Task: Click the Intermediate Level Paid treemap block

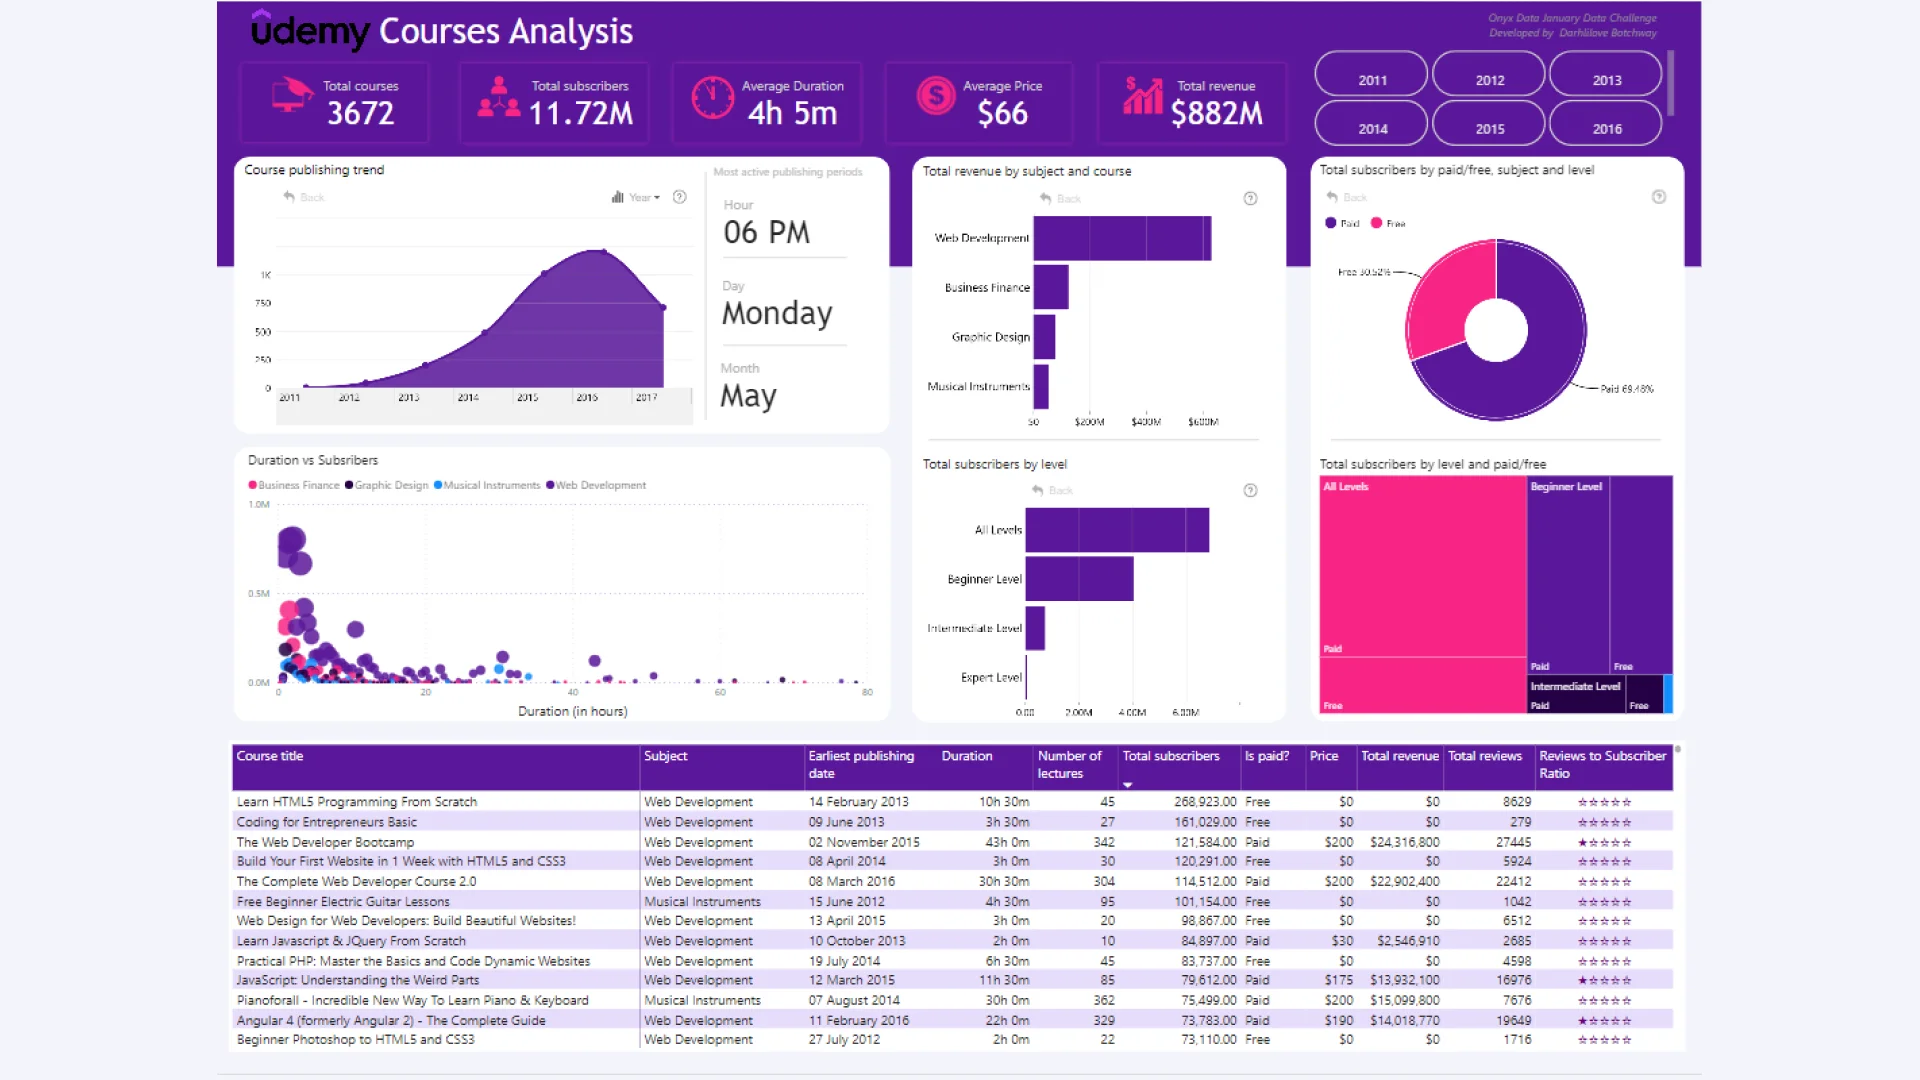Action: pyautogui.click(x=1576, y=694)
